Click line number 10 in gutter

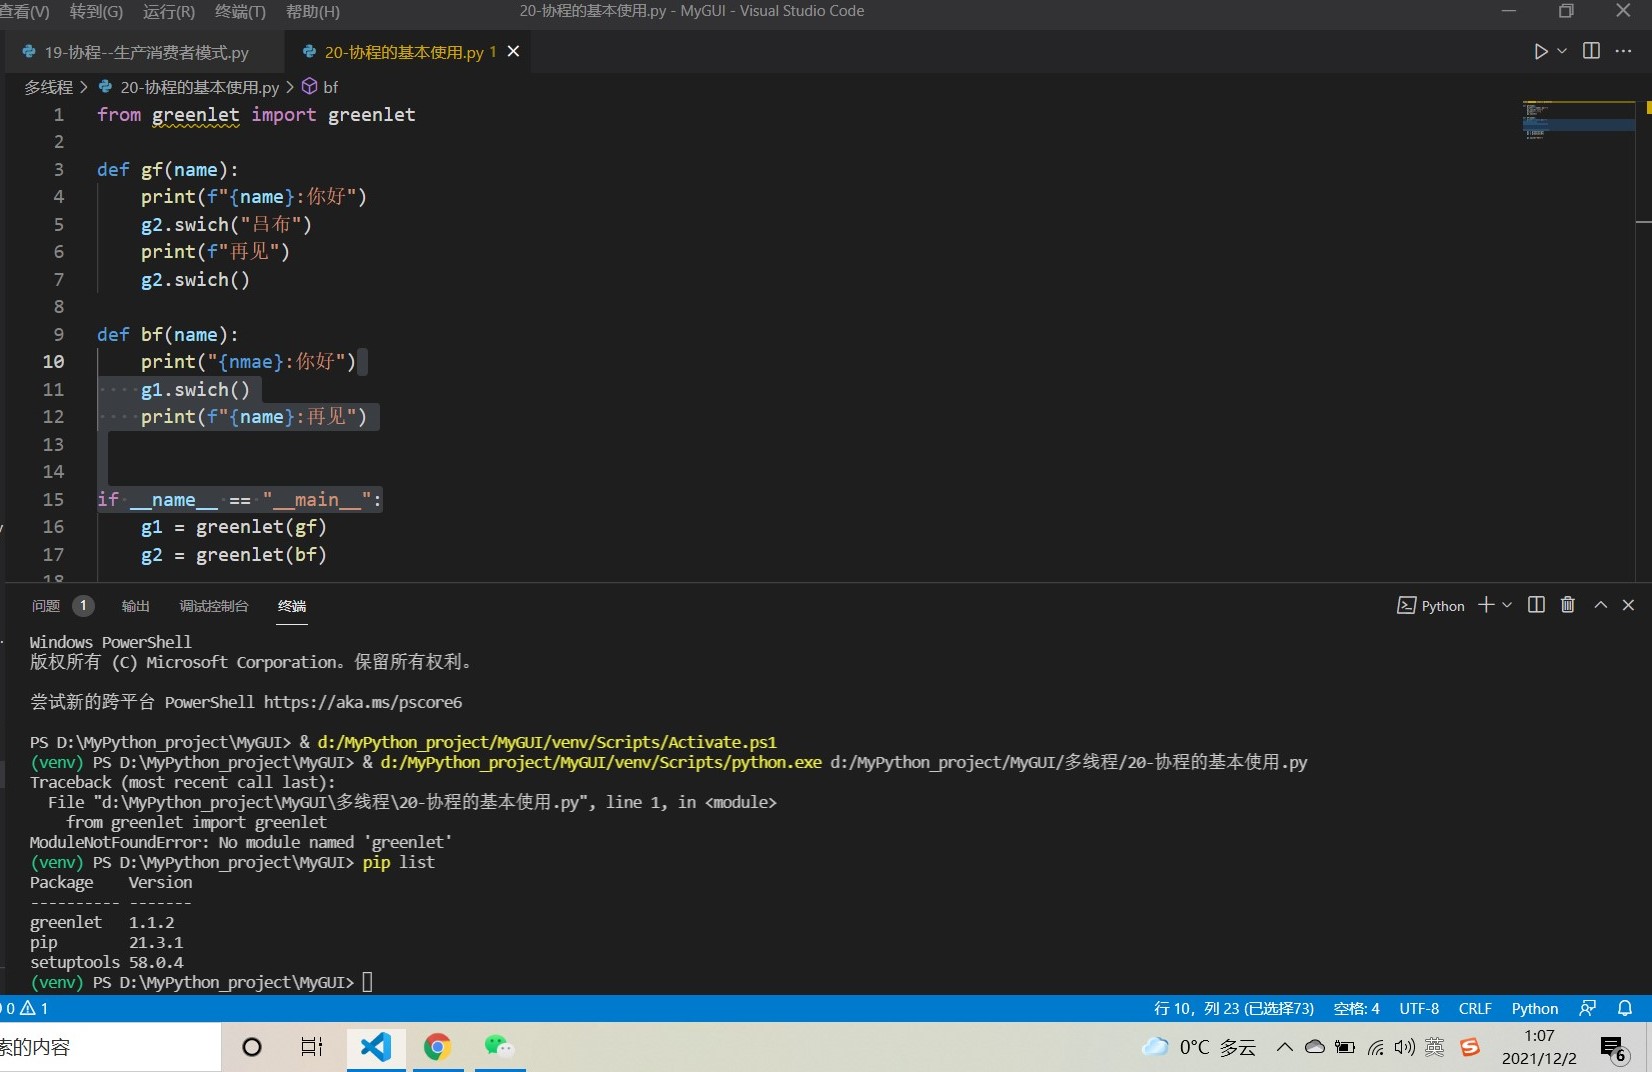53,361
